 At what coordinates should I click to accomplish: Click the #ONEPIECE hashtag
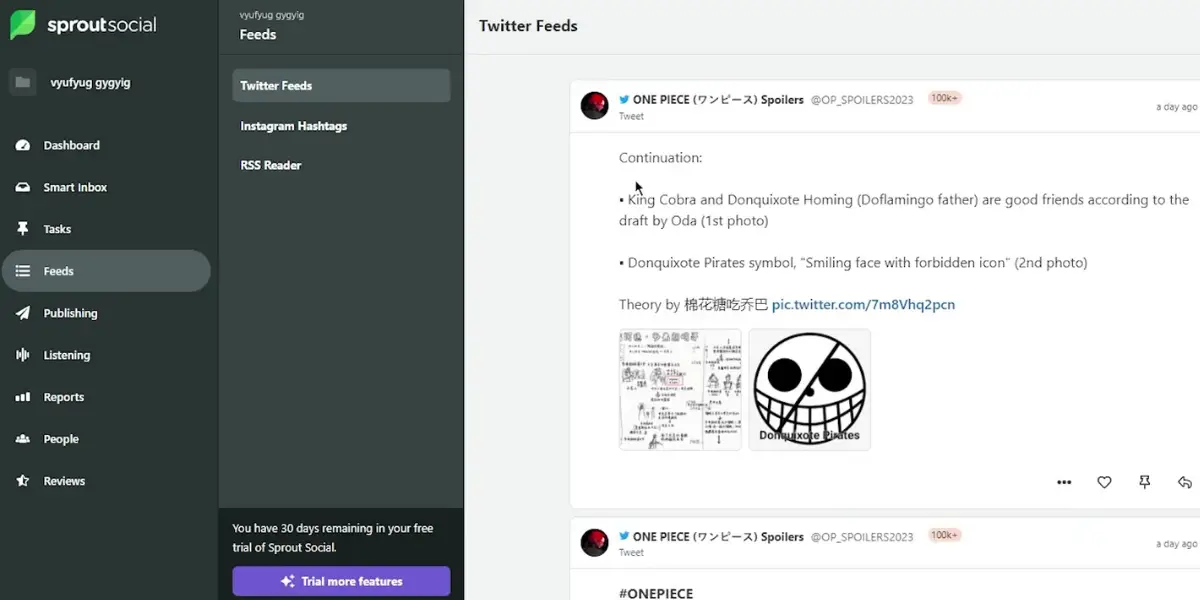[656, 594]
